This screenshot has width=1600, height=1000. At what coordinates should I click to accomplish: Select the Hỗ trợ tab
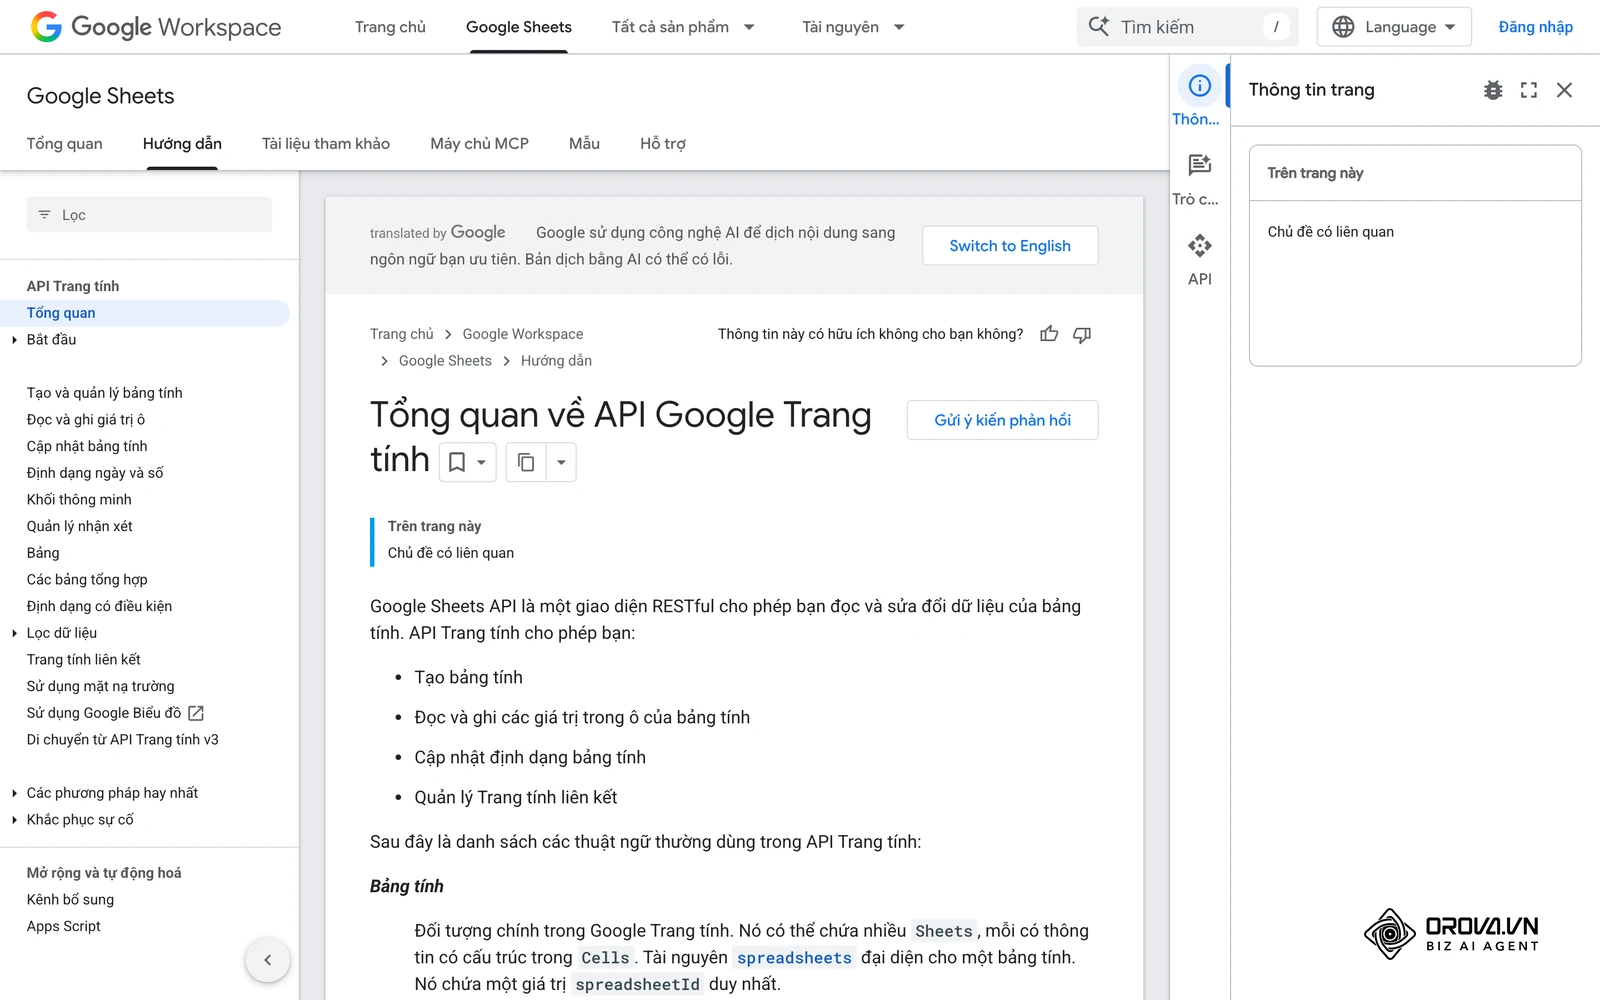click(663, 144)
